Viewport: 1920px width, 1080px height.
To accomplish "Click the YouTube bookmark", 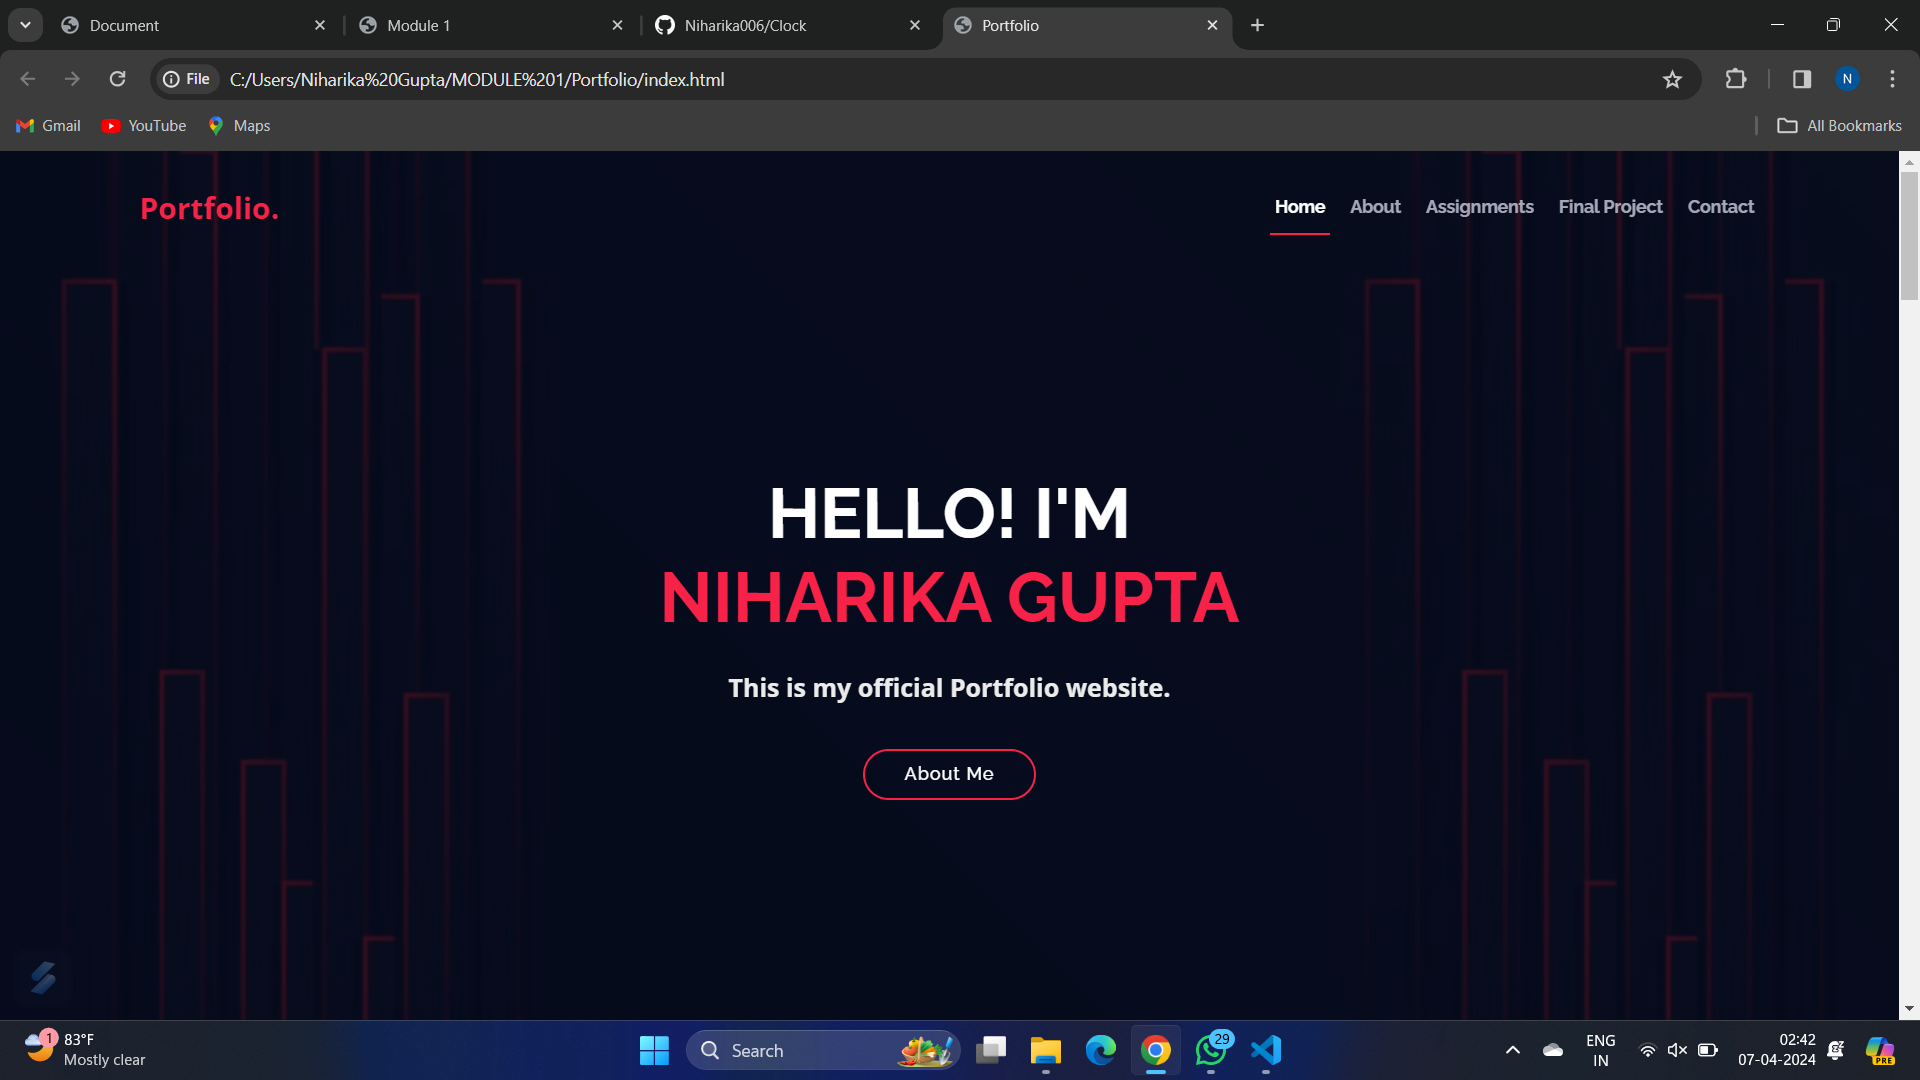I will (x=144, y=126).
